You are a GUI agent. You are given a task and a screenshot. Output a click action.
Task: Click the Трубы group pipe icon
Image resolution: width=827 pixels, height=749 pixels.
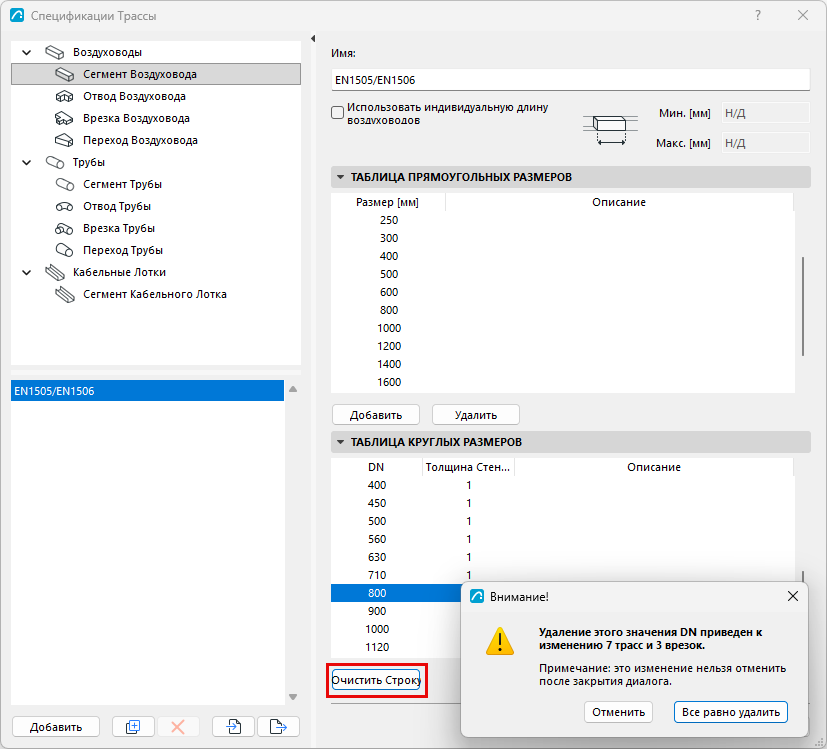54,162
